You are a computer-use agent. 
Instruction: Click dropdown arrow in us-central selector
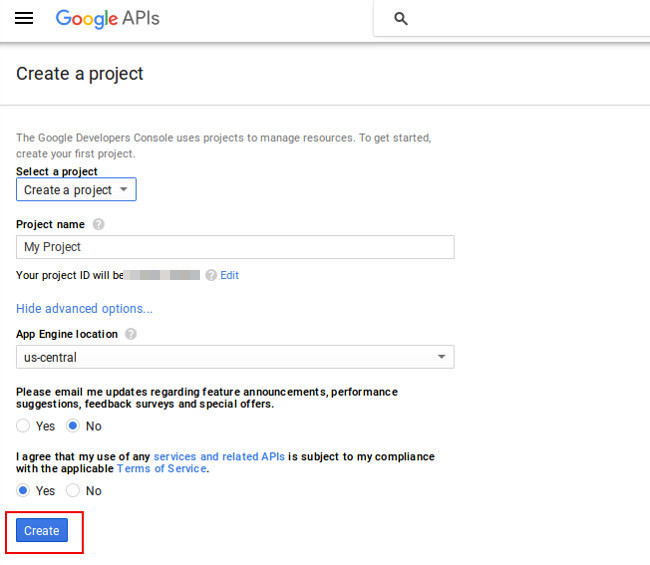[441, 357]
